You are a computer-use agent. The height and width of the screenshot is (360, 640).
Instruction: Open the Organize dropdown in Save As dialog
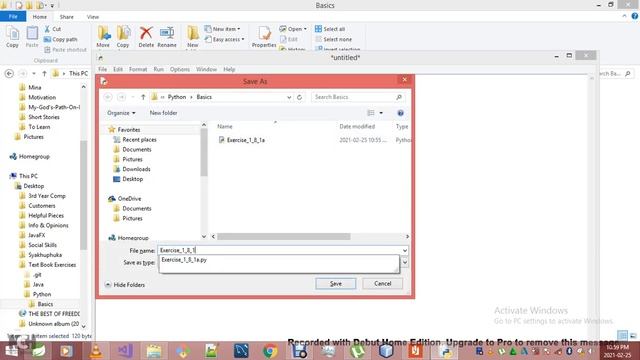click(x=121, y=113)
